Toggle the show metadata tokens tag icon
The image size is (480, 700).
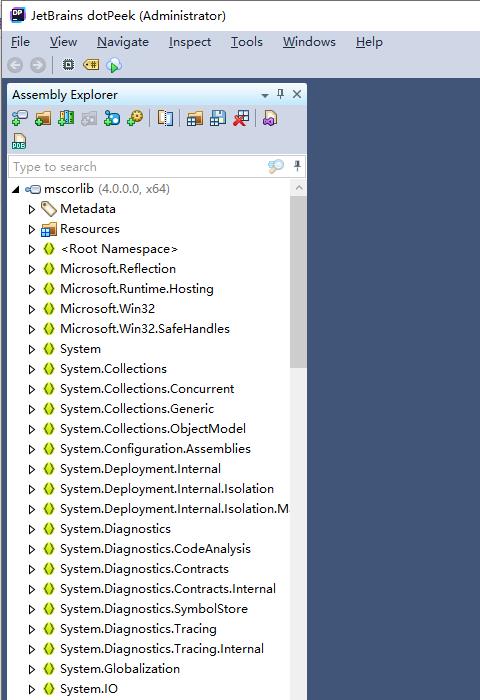point(91,65)
